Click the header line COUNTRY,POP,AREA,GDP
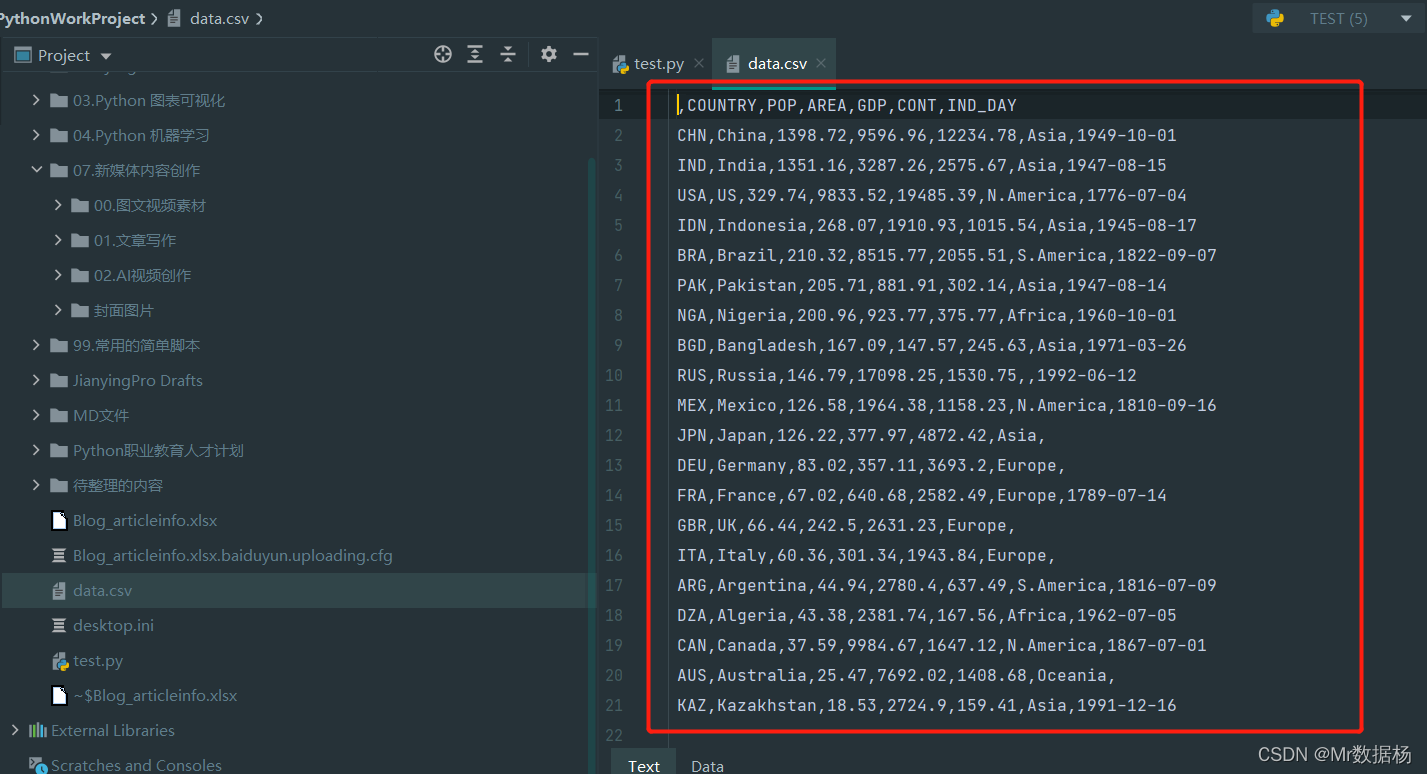The width and height of the screenshot is (1427, 774). tap(847, 105)
